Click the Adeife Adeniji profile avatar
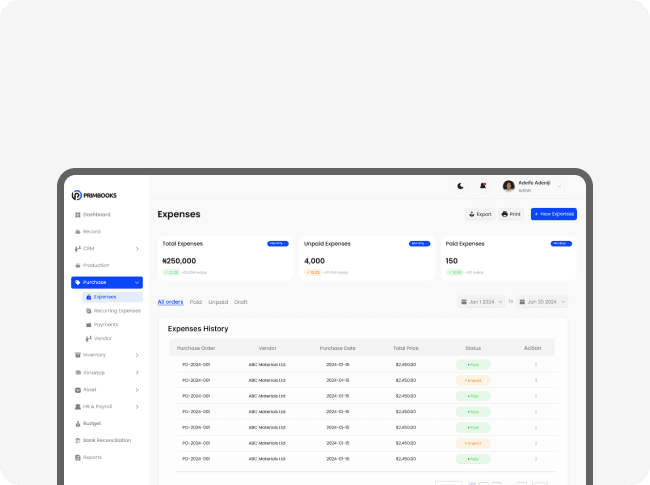650x485 pixels. (x=509, y=186)
